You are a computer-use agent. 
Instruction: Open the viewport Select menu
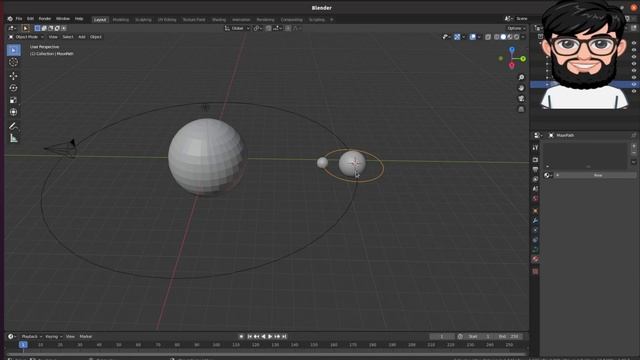(68, 37)
